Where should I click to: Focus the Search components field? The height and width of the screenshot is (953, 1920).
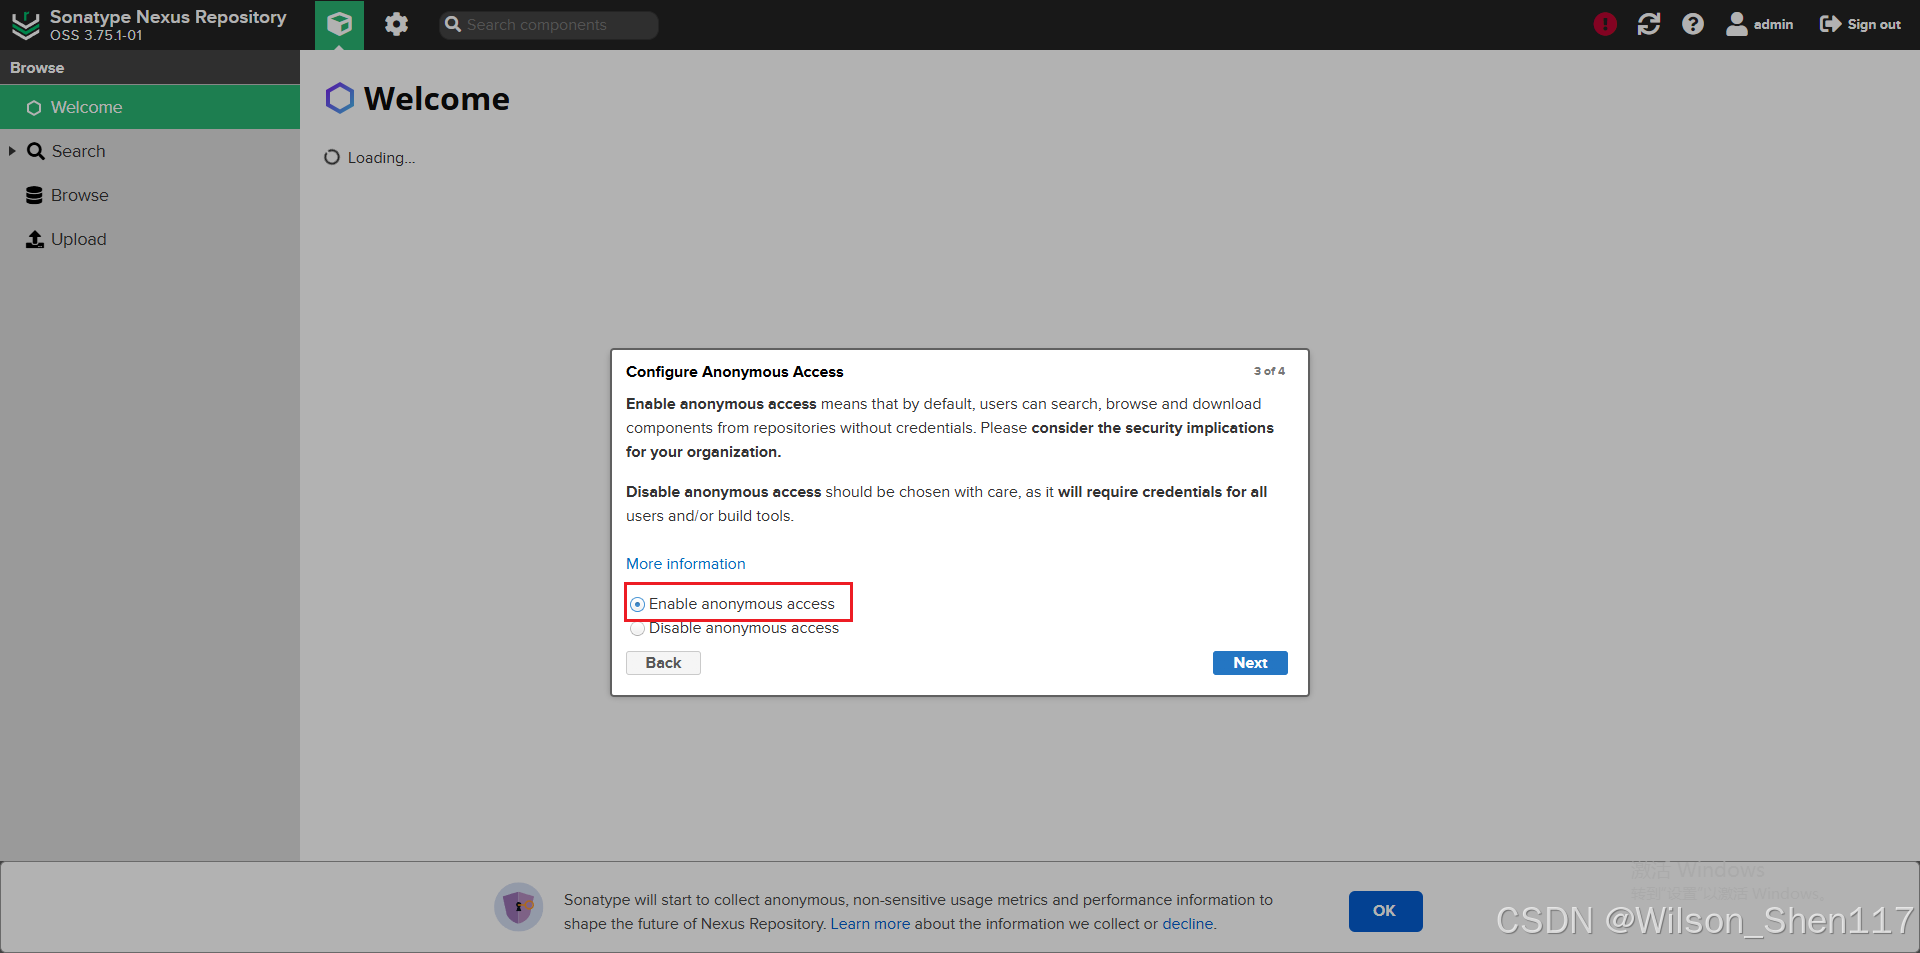tap(549, 25)
